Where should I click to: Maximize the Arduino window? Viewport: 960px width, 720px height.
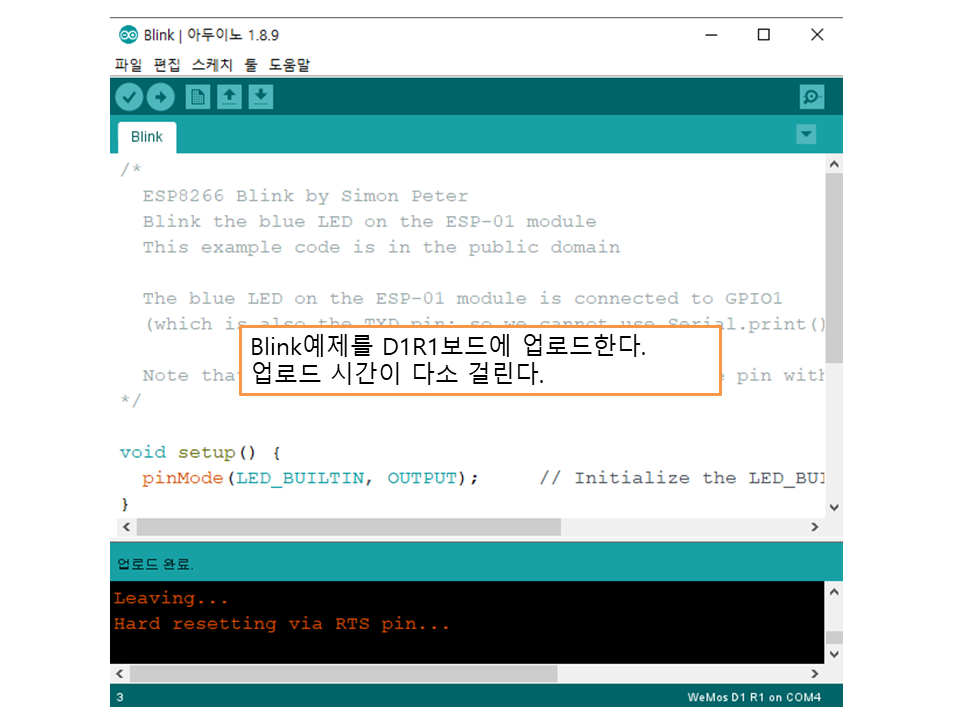pyautogui.click(x=763, y=35)
